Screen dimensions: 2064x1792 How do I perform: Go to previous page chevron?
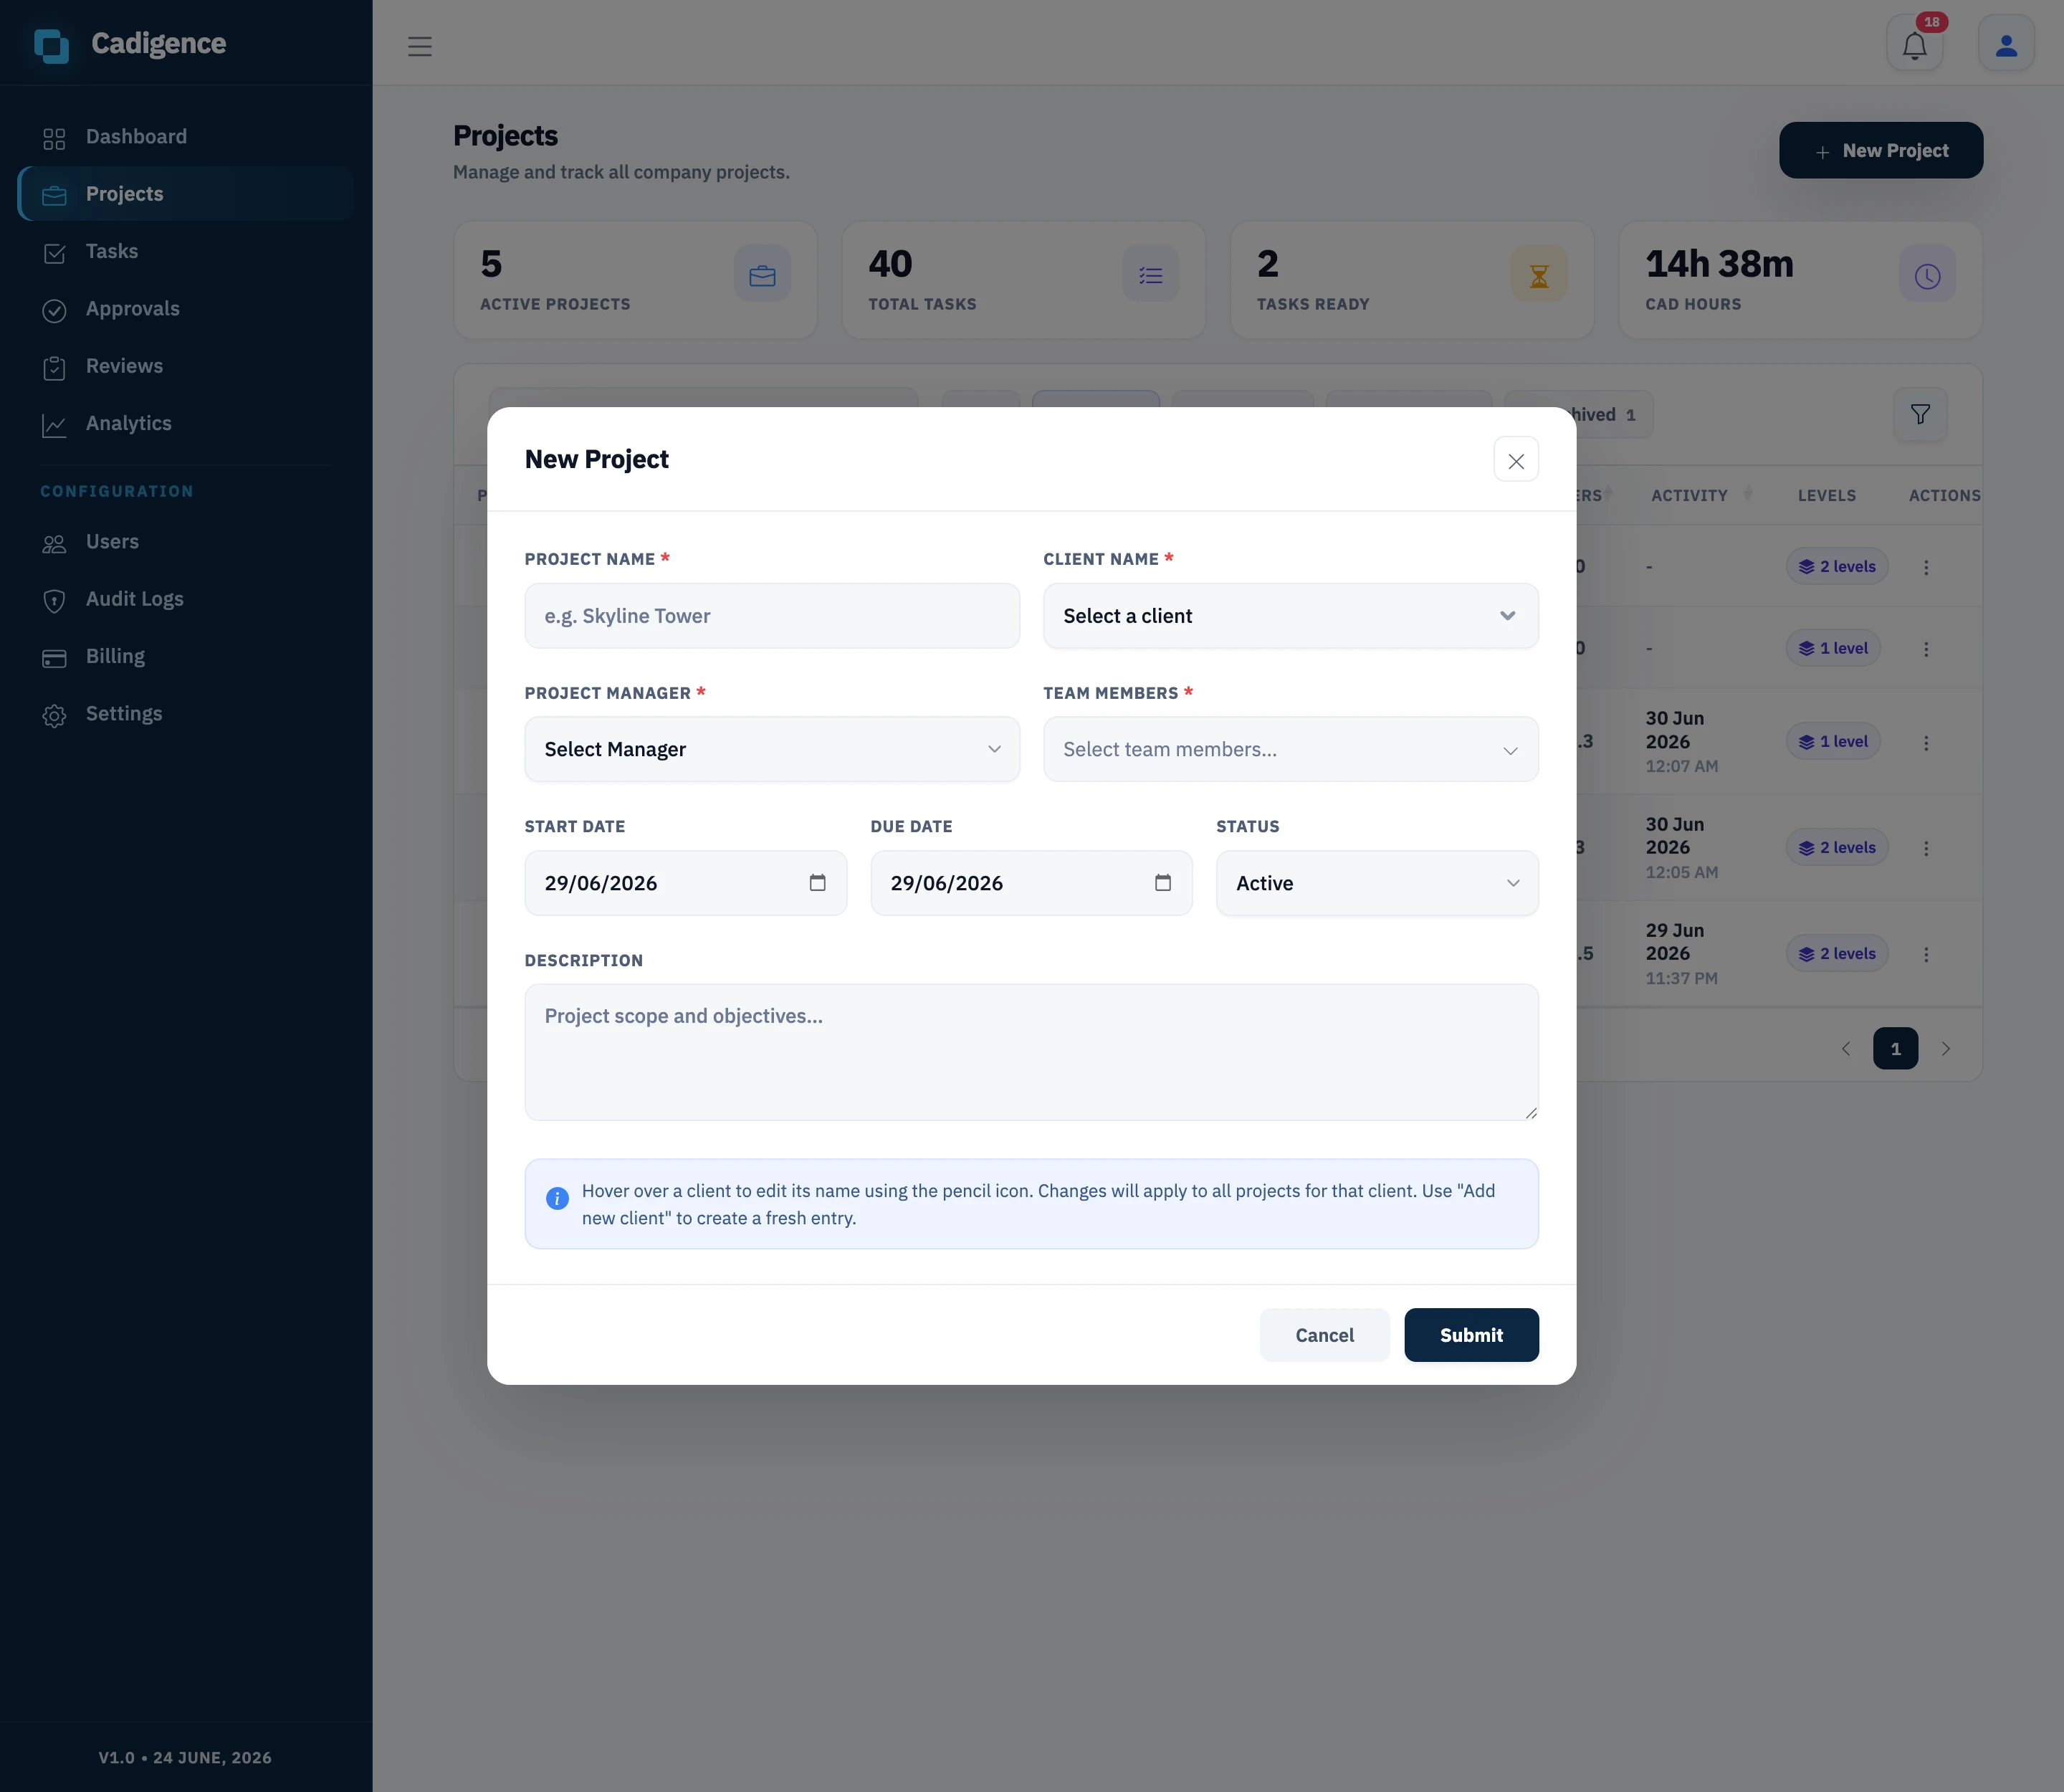pyautogui.click(x=1846, y=1049)
